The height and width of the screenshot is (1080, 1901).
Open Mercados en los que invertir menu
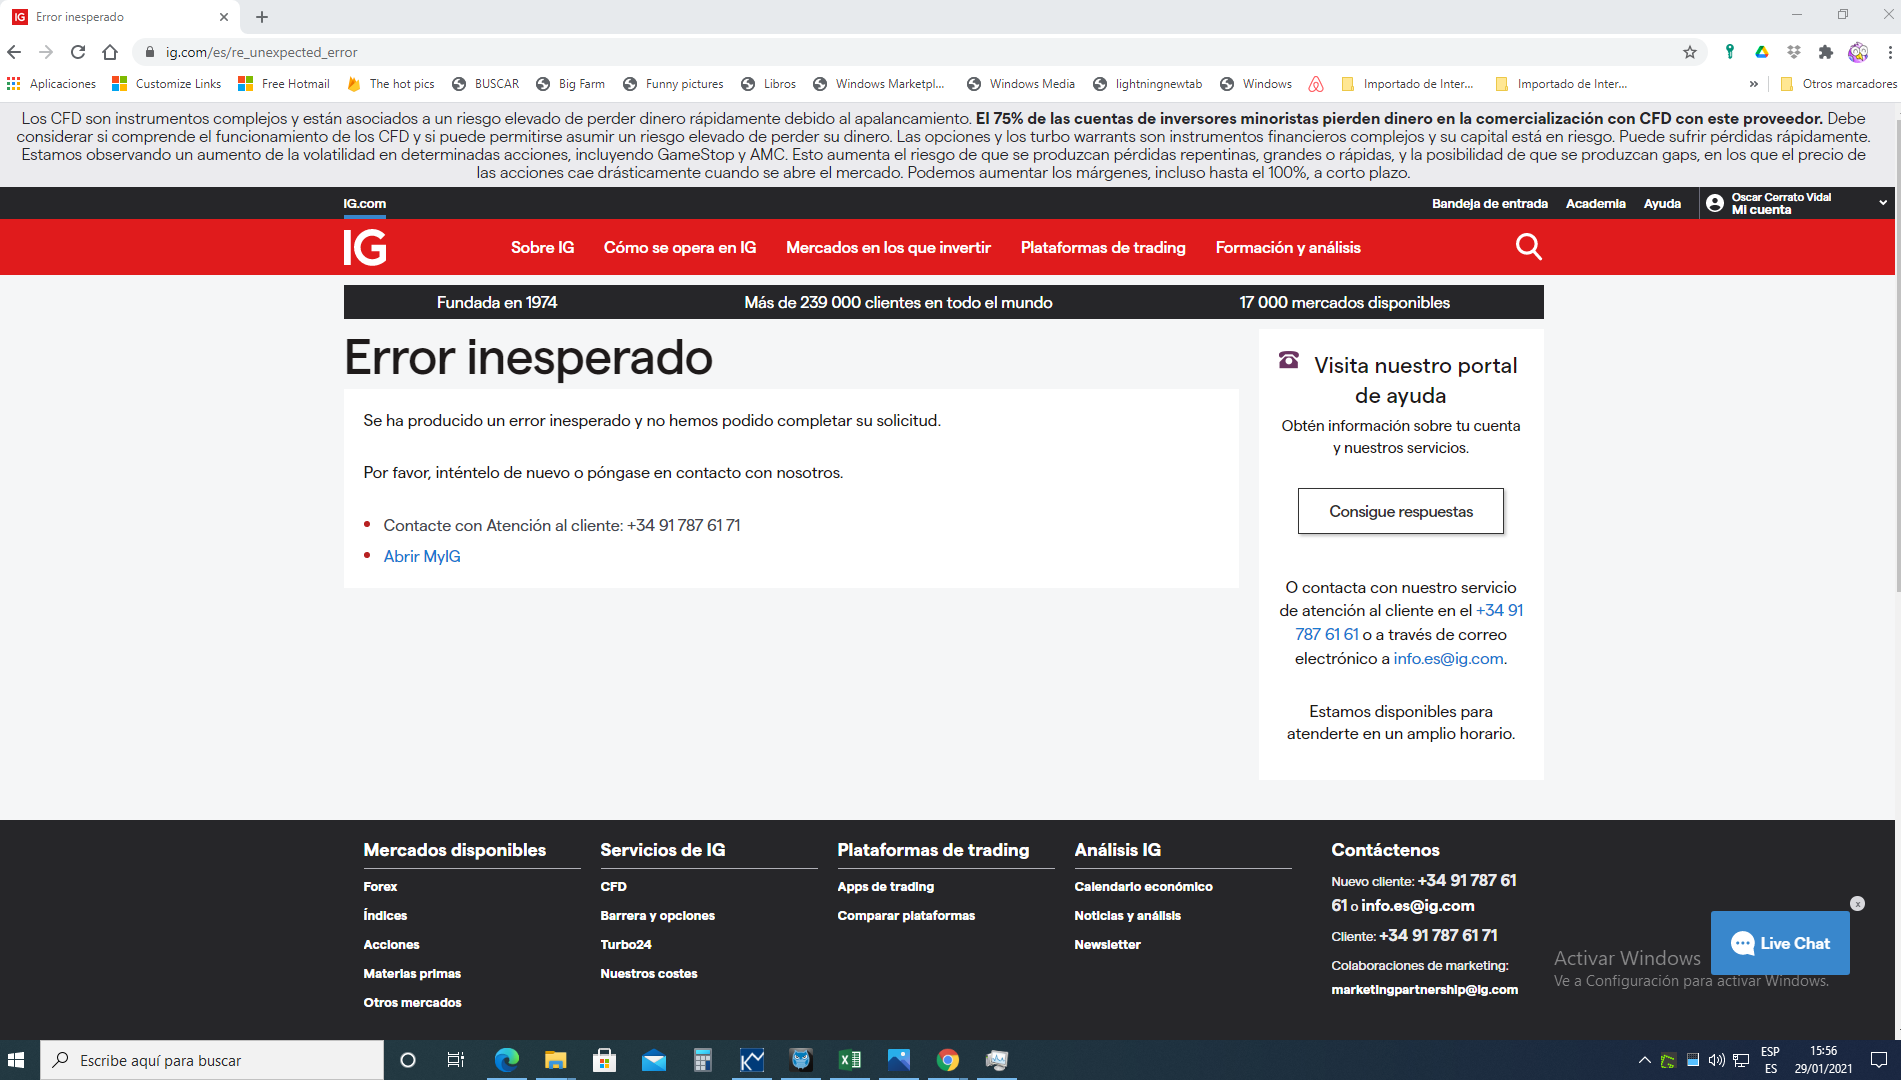click(x=888, y=247)
